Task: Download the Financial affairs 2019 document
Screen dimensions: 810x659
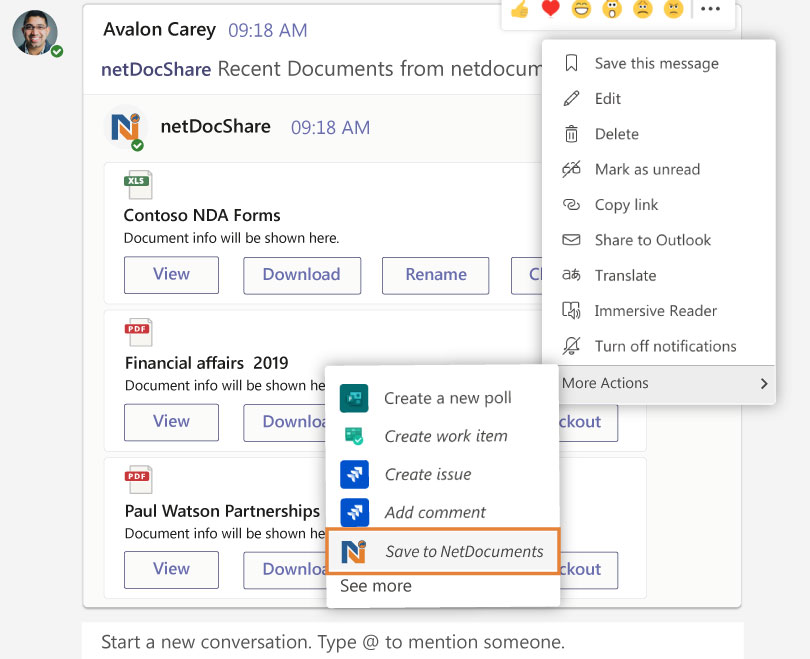Action: pos(285,422)
